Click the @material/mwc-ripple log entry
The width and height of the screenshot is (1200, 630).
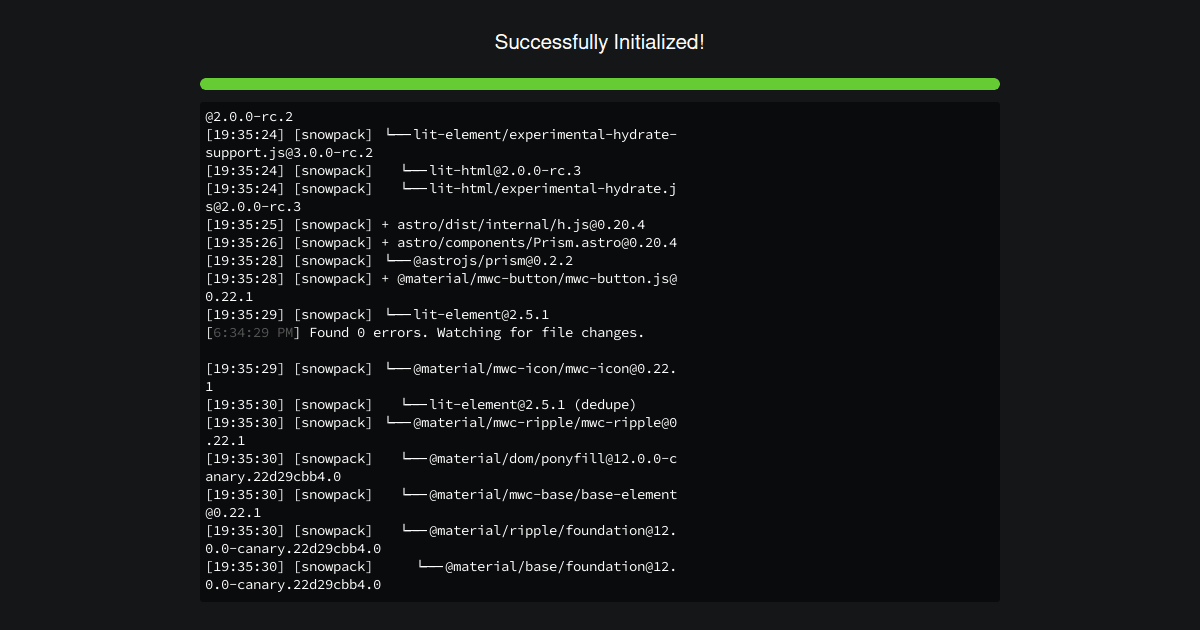click(x=441, y=432)
